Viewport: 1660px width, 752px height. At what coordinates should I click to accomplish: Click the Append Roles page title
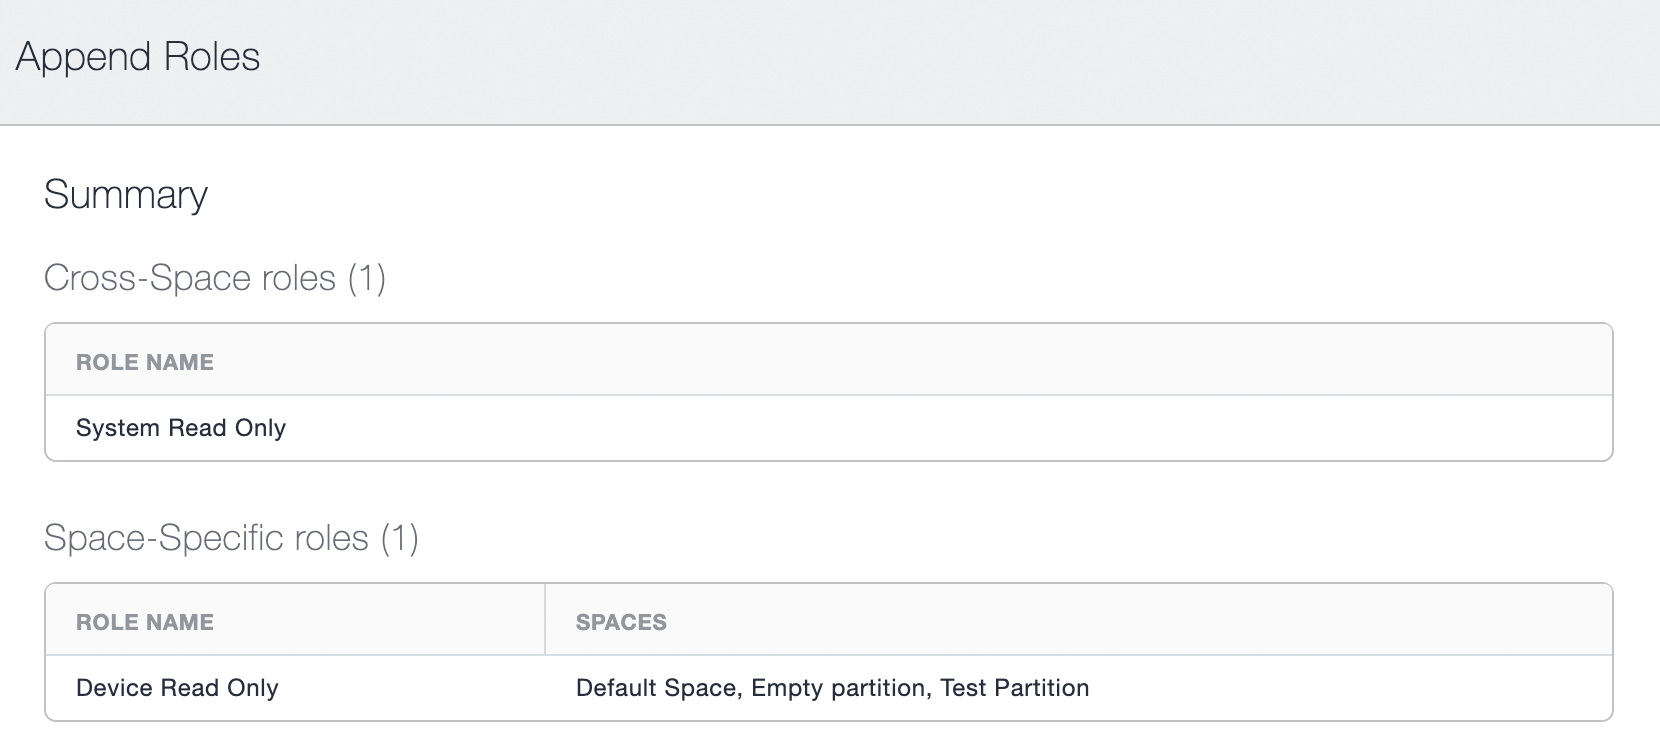137,56
